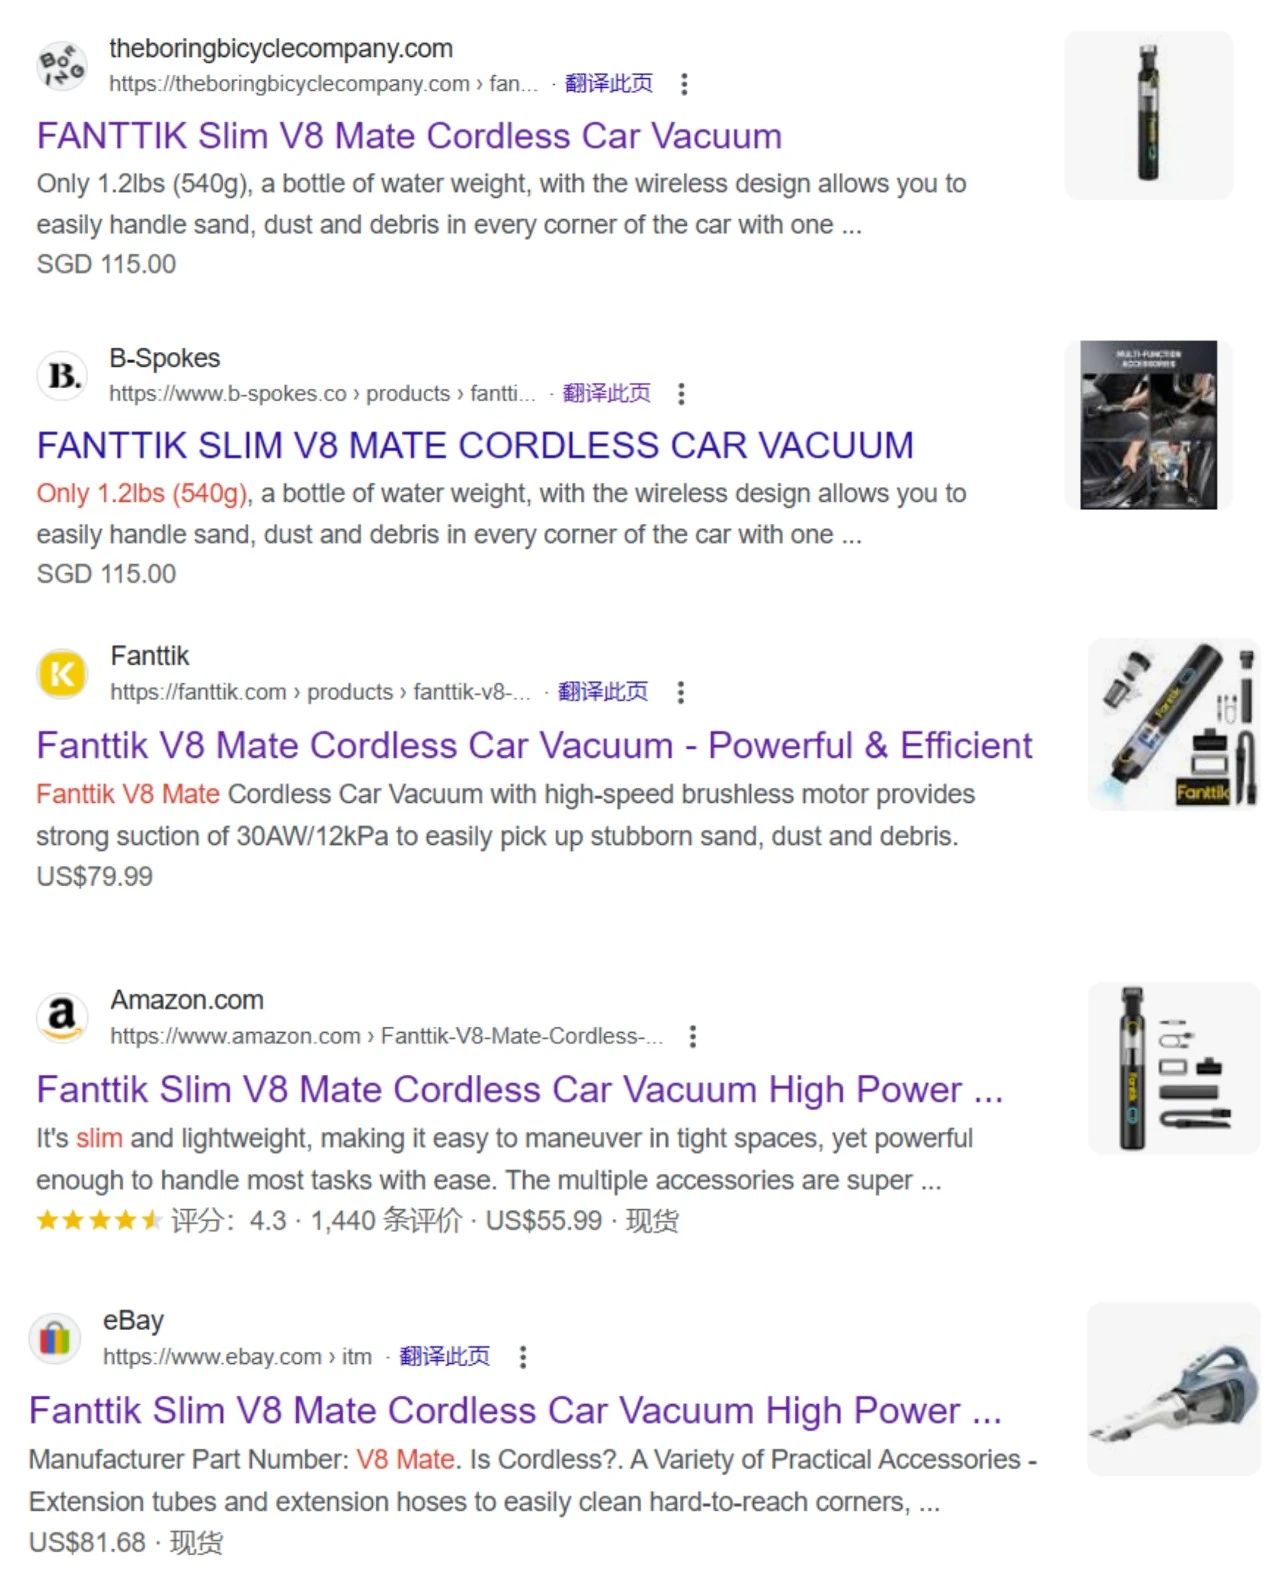Open three-dot menu for Amazon.com result
Viewport: 1280px width, 1573px height.
click(x=692, y=1036)
